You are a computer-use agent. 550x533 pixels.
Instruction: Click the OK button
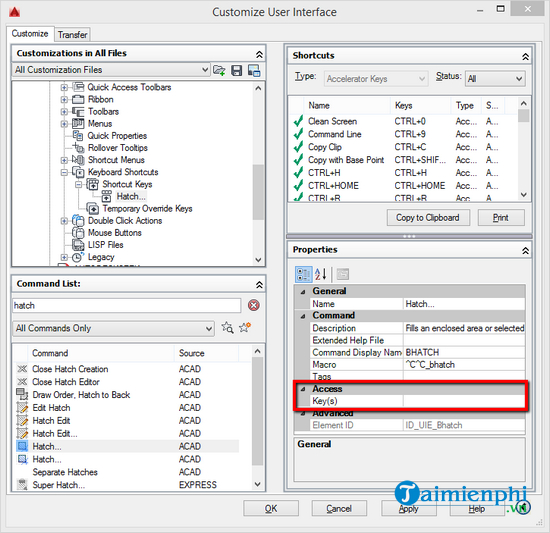271,508
